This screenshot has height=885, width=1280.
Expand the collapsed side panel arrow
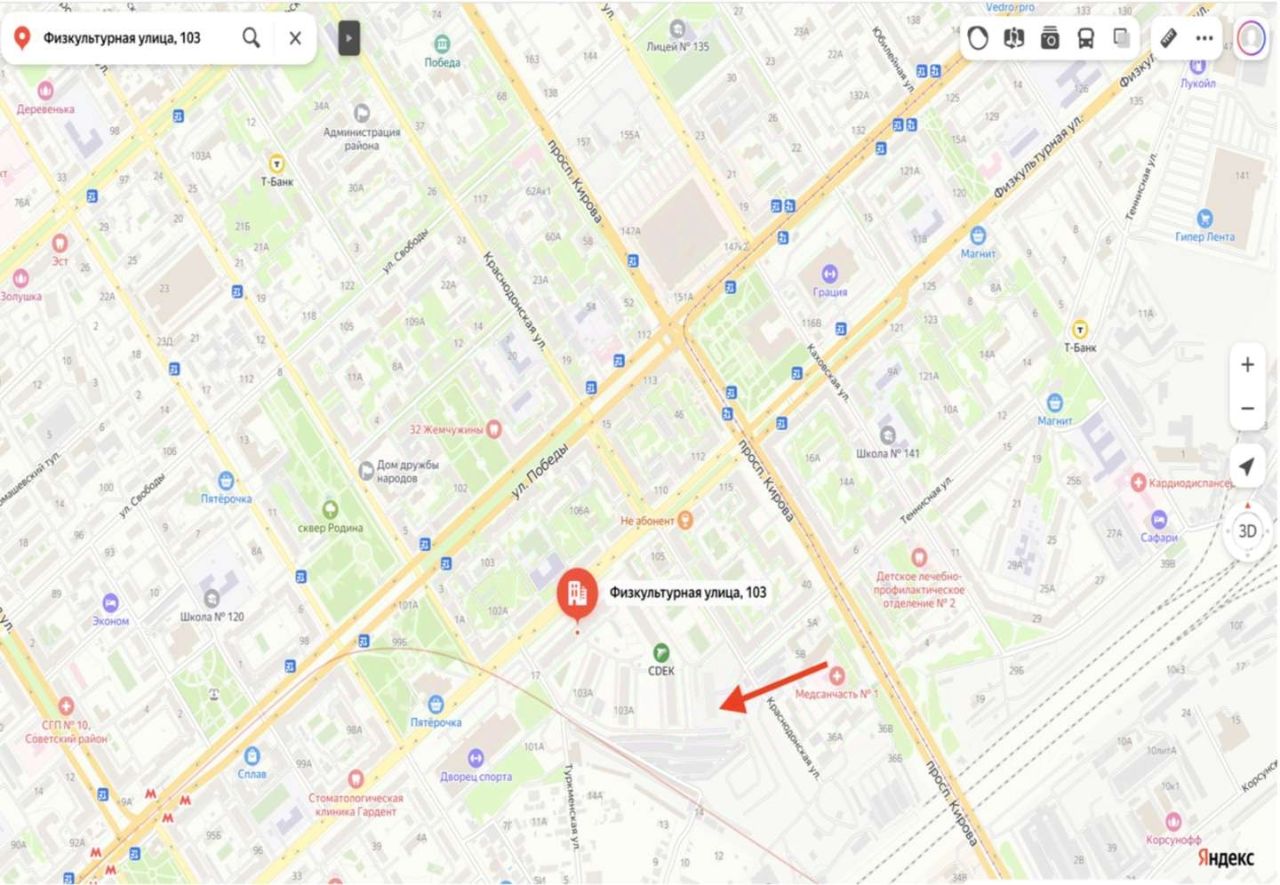coord(348,38)
